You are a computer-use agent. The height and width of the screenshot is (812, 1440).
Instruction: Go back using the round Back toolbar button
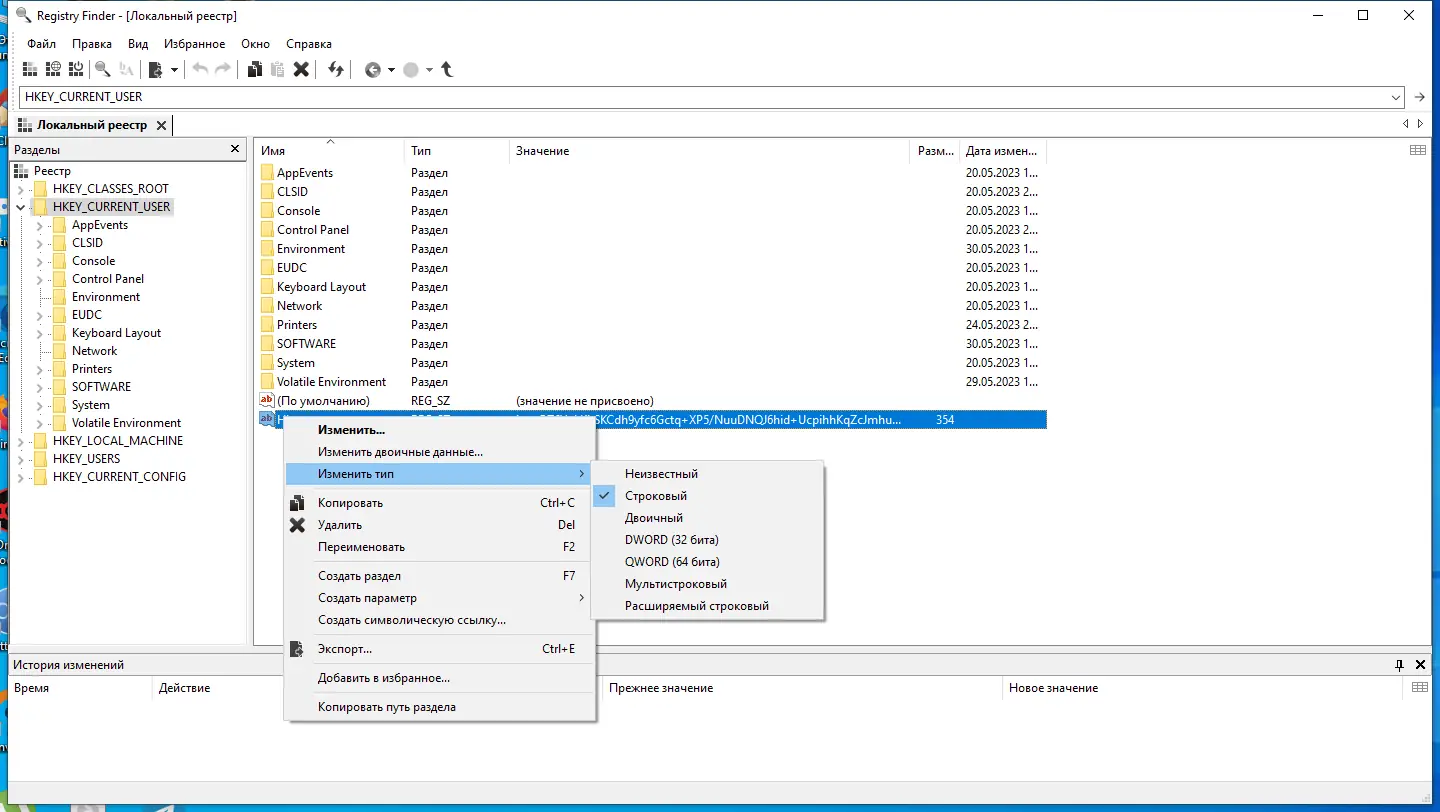pyautogui.click(x=373, y=70)
